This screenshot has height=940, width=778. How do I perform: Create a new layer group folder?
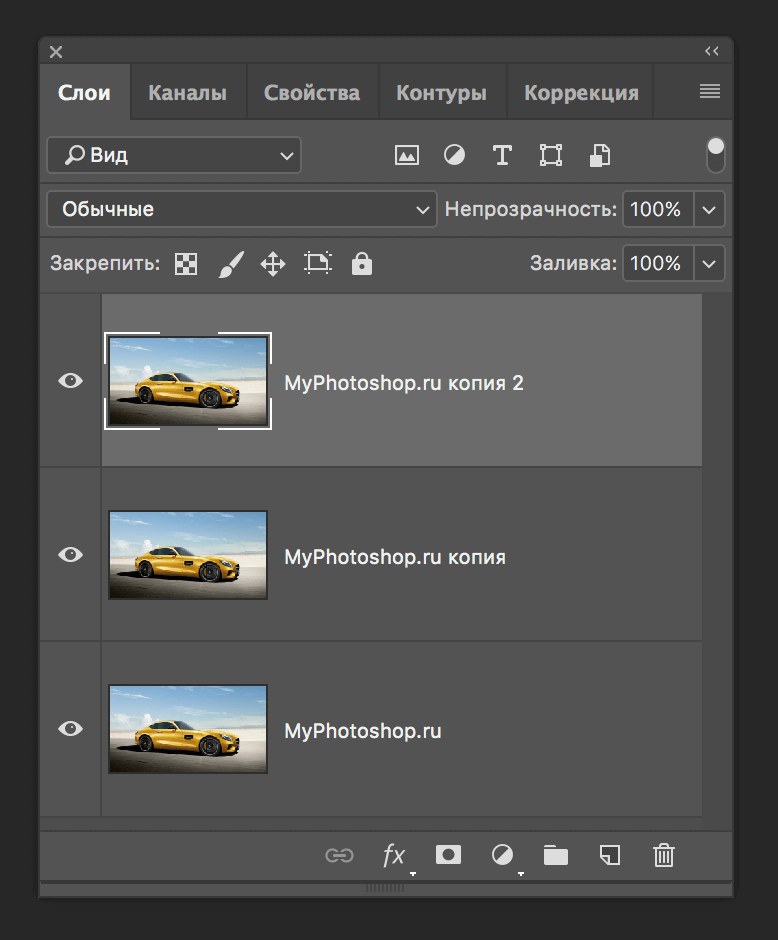555,855
